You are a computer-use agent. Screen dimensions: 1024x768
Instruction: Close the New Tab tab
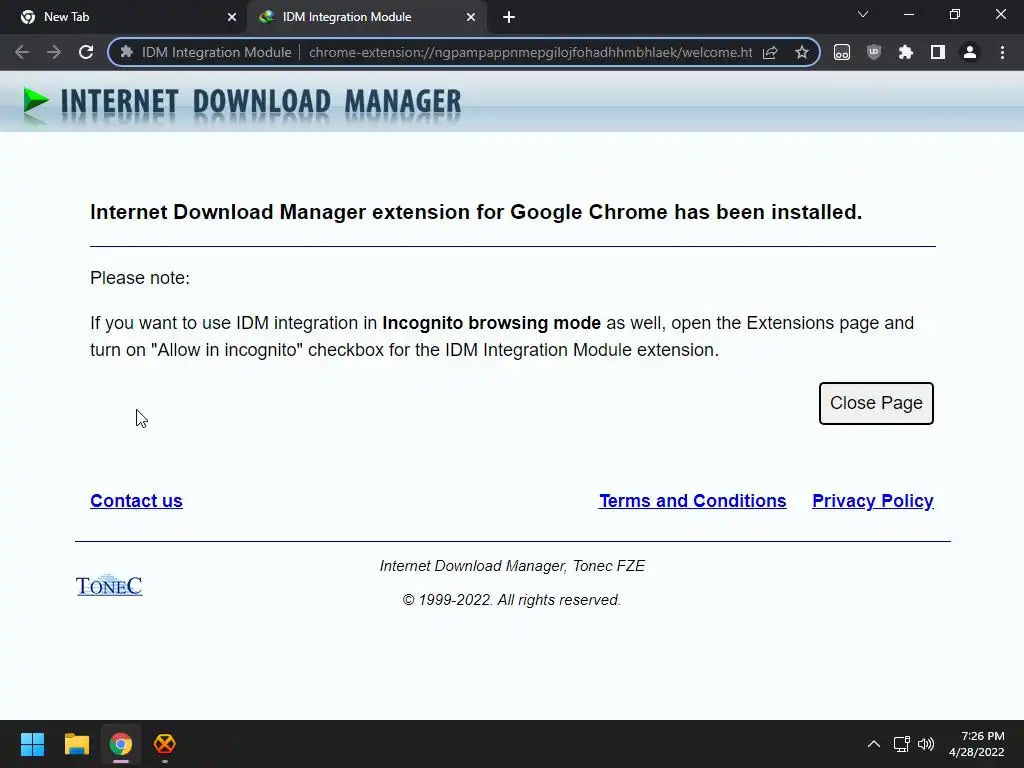(232, 17)
